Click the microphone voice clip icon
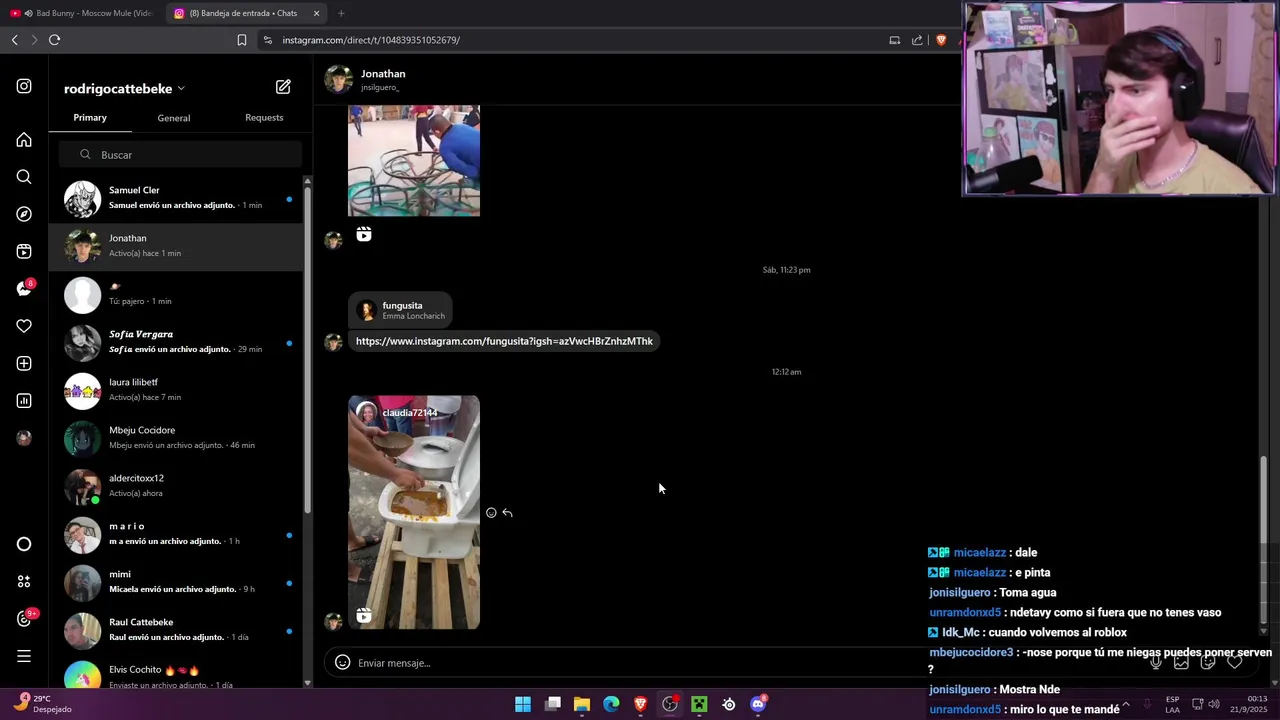The height and width of the screenshot is (720, 1280). point(1155,662)
